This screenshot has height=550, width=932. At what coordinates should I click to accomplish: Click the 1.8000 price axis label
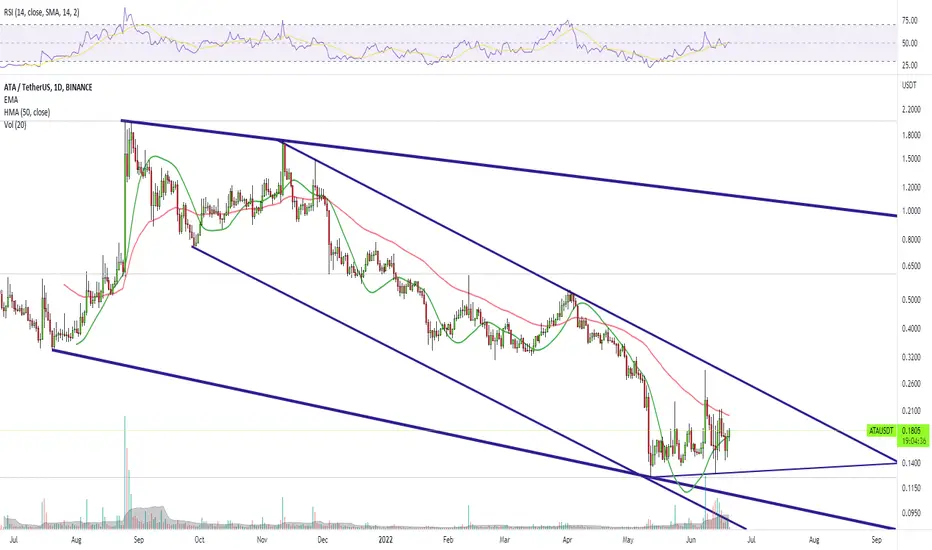click(x=911, y=136)
